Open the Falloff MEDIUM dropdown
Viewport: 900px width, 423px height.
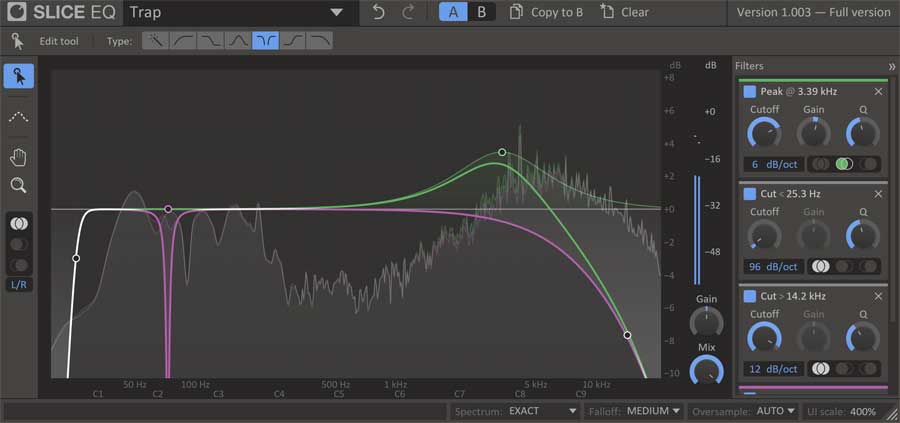(633, 411)
